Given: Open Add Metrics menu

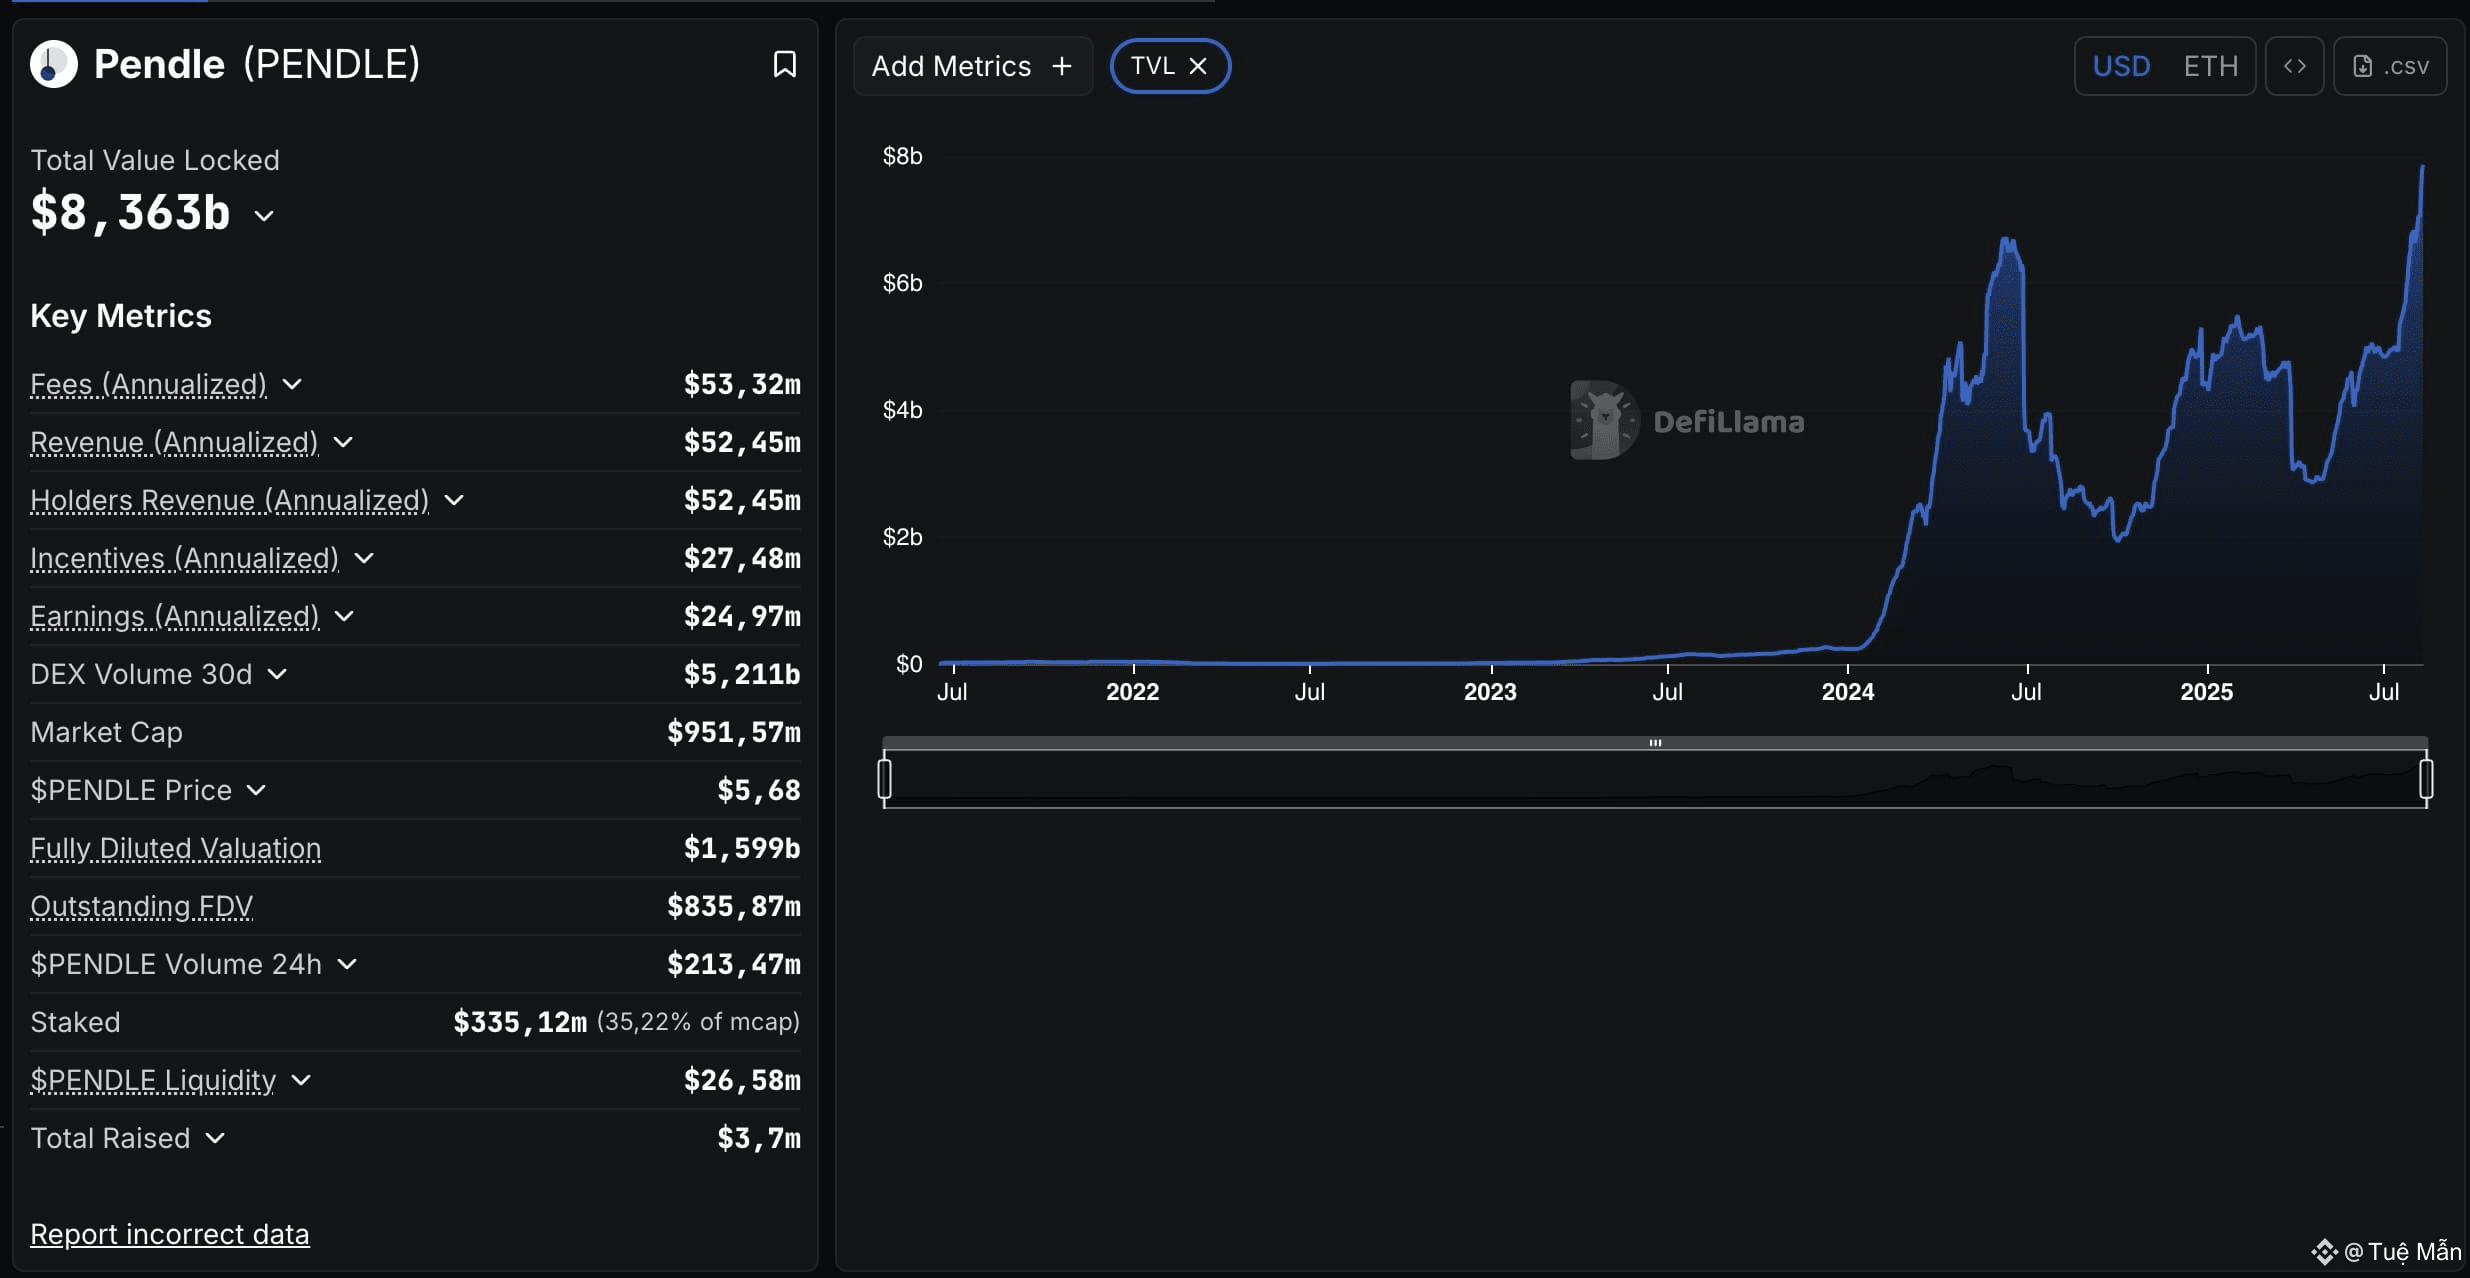Looking at the screenshot, I should click(x=972, y=66).
